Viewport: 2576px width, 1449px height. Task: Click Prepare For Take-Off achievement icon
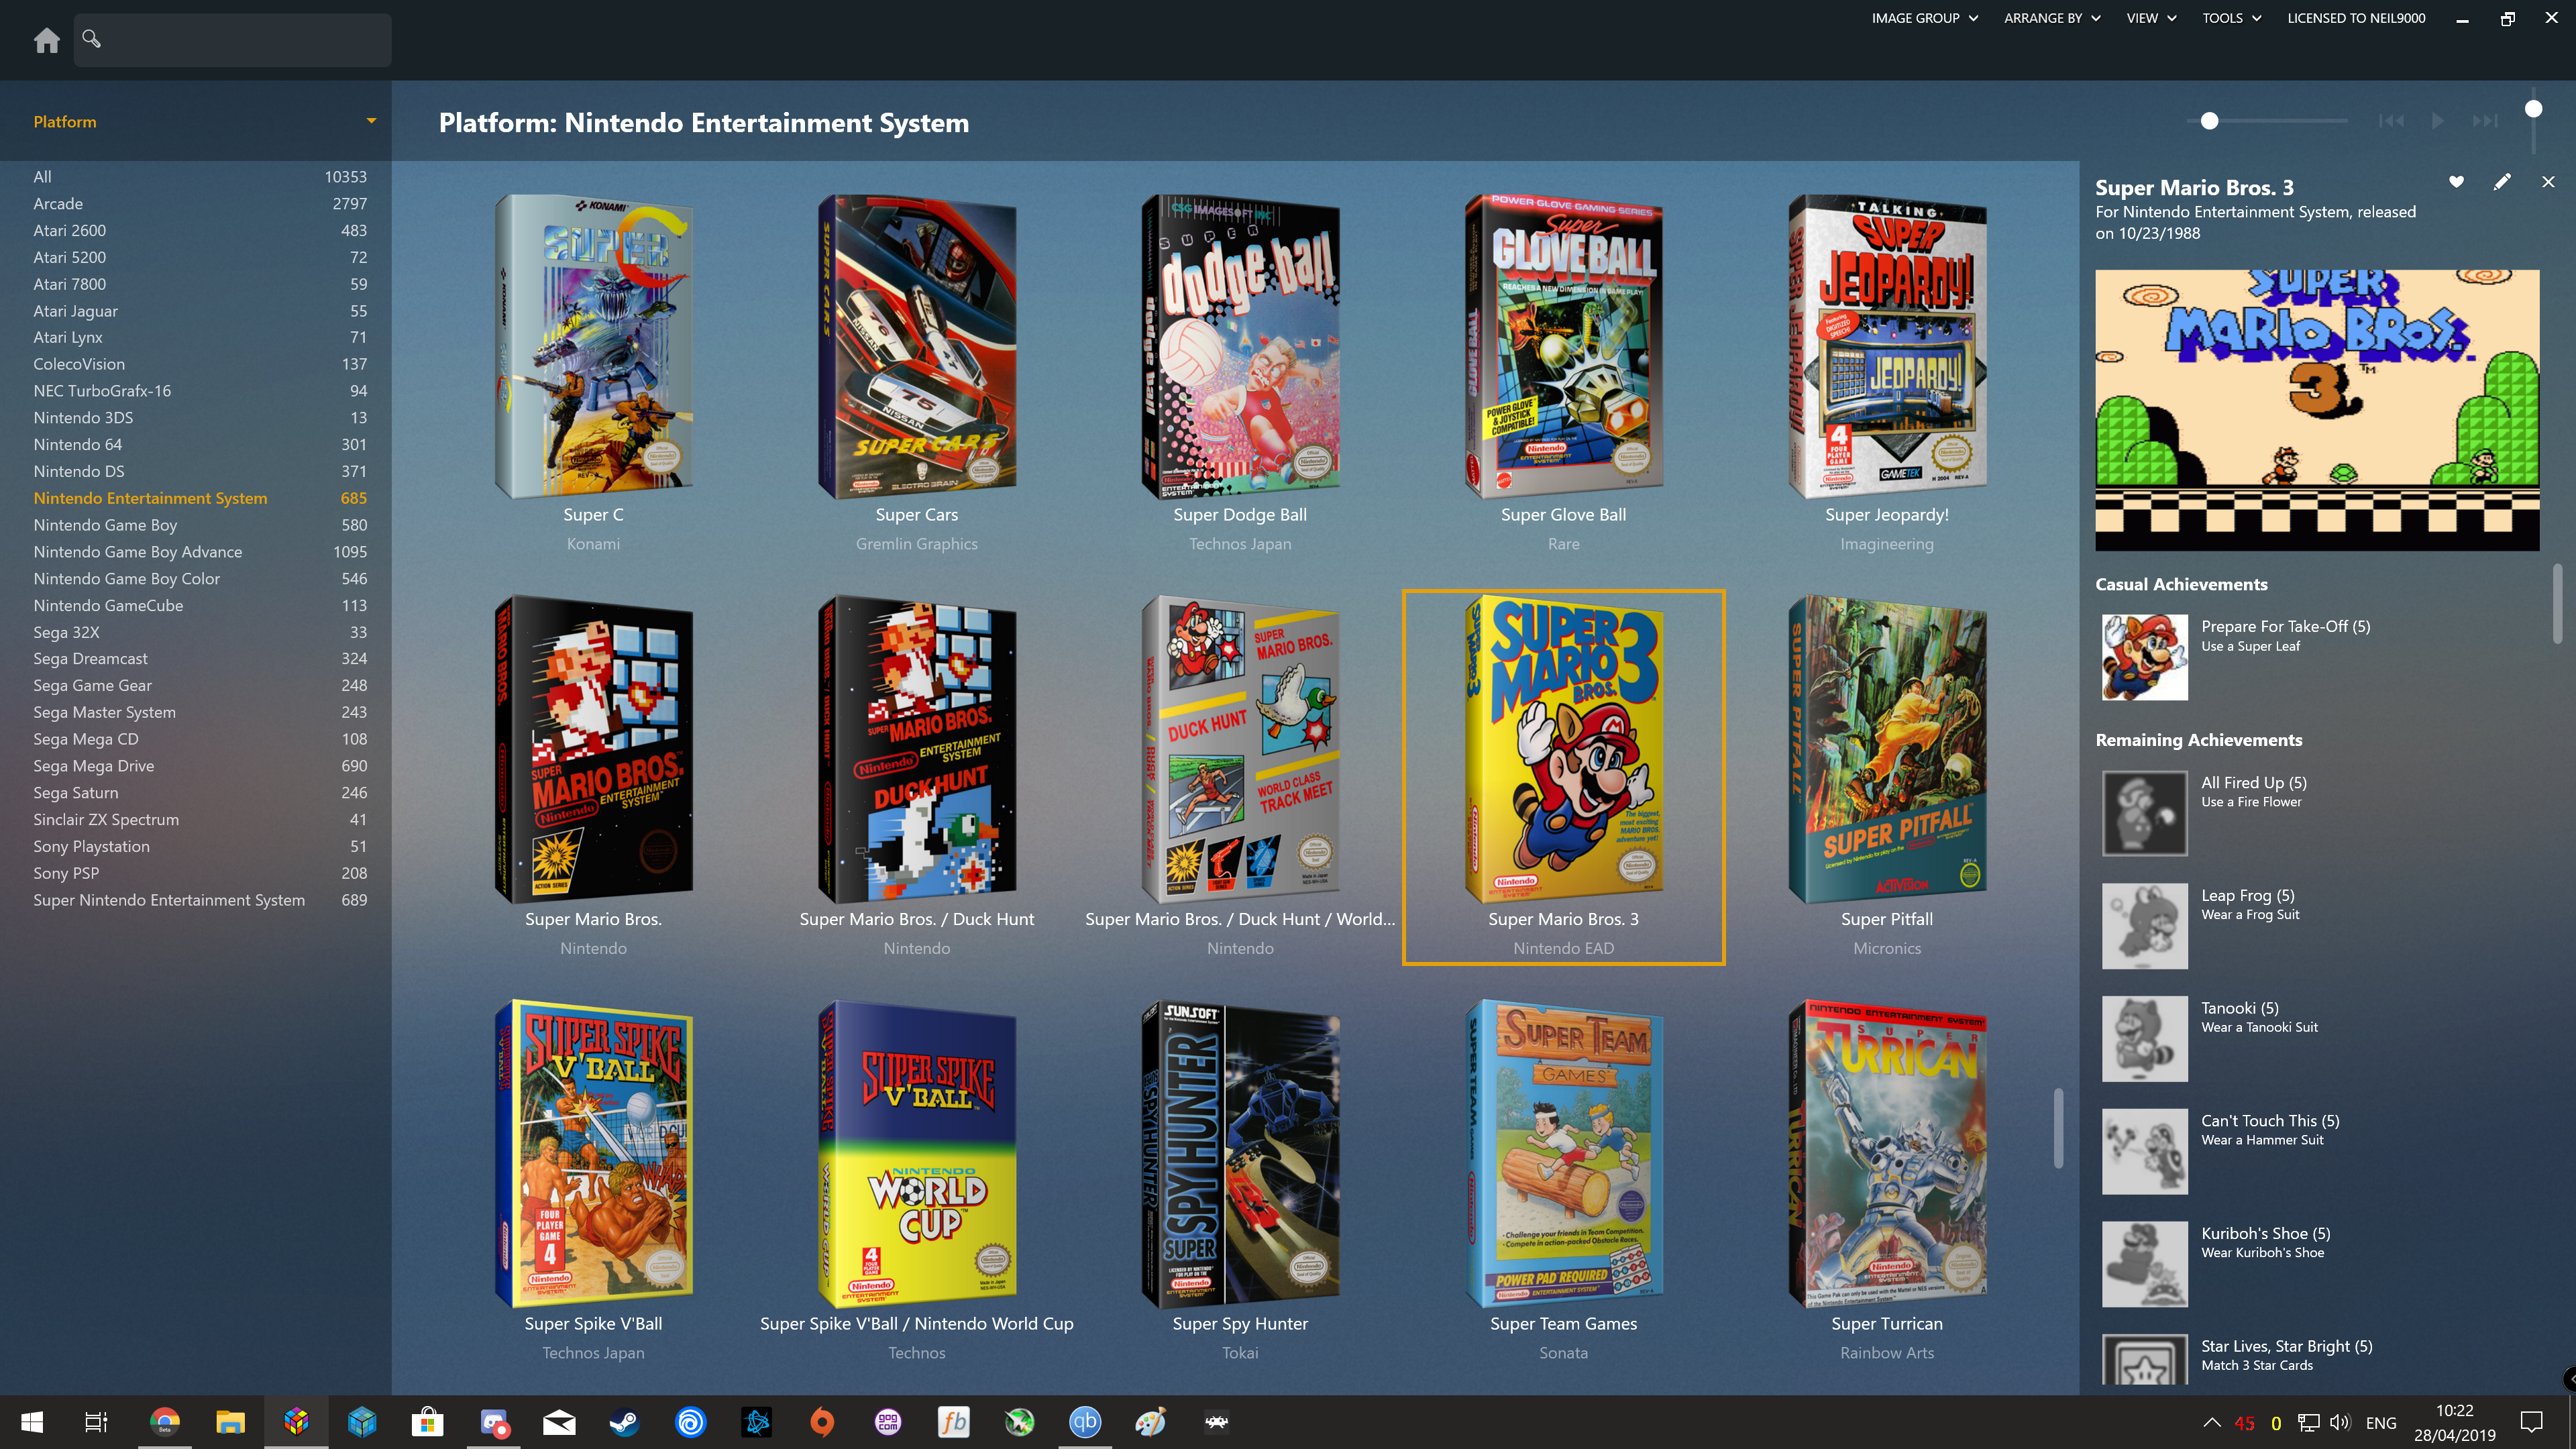(x=2145, y=657)
